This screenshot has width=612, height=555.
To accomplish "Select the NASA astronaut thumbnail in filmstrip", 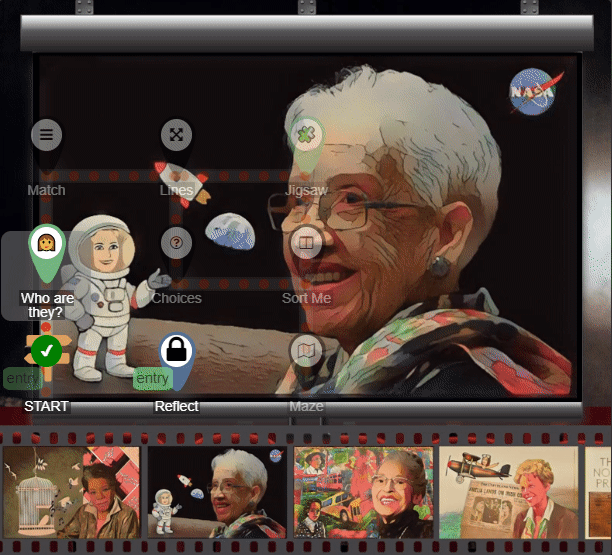I will [217, 493].
